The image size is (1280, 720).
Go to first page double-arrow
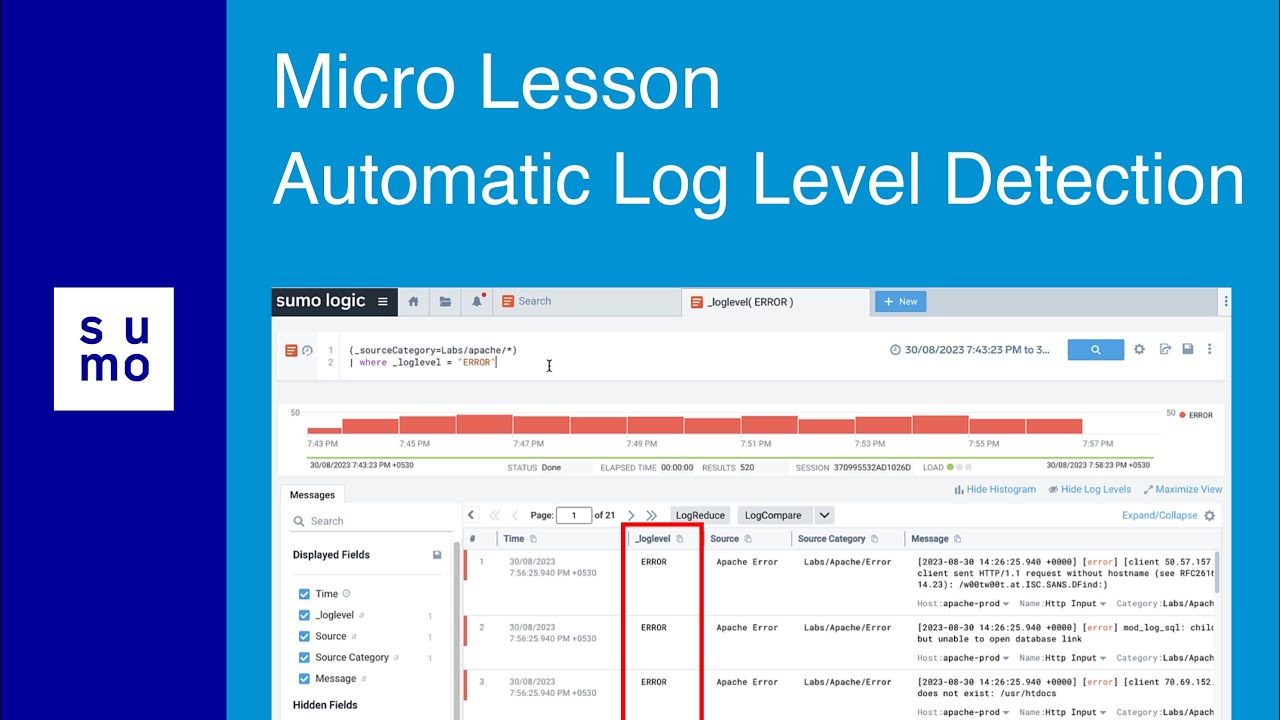click(x=494, y=515)
